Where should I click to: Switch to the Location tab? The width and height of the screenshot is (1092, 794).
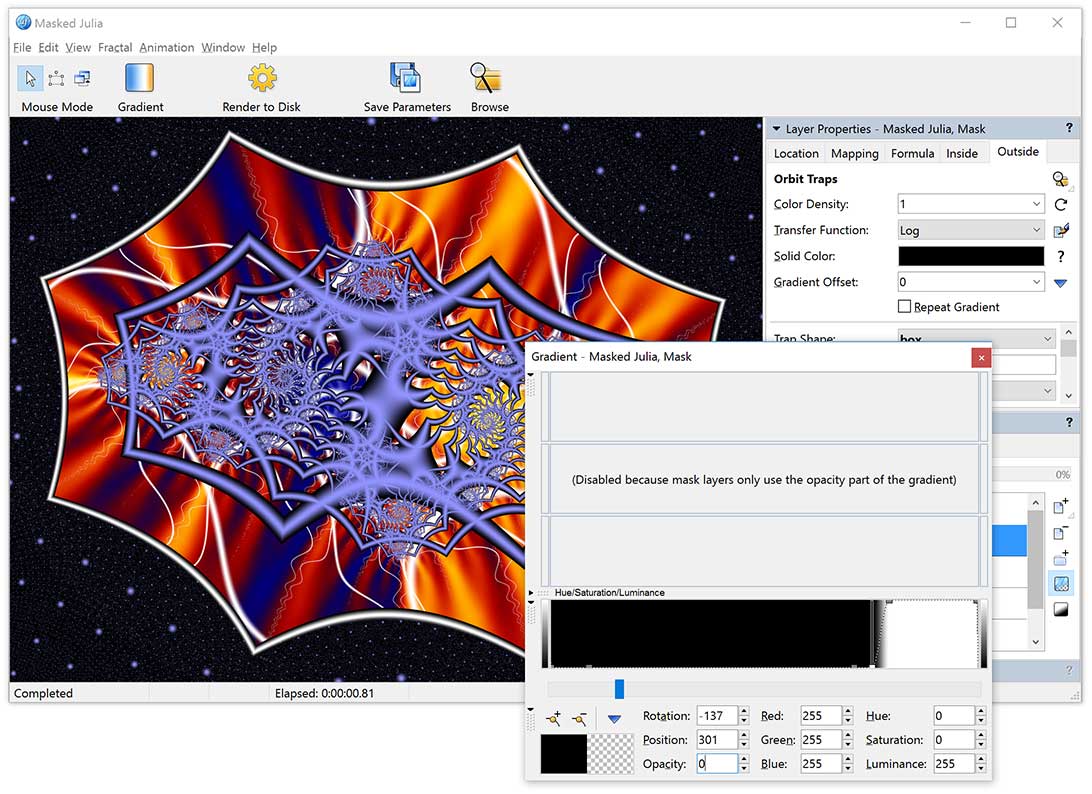pos(796,153)
